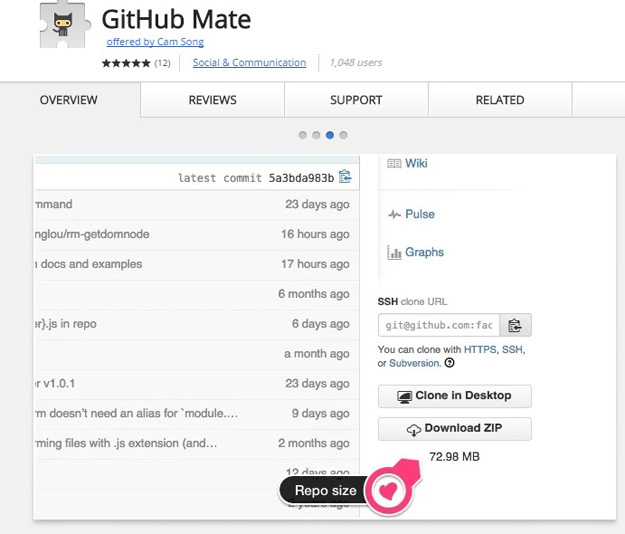
Task: Click the Wiki book icon
Action: [x=394, y=163]
